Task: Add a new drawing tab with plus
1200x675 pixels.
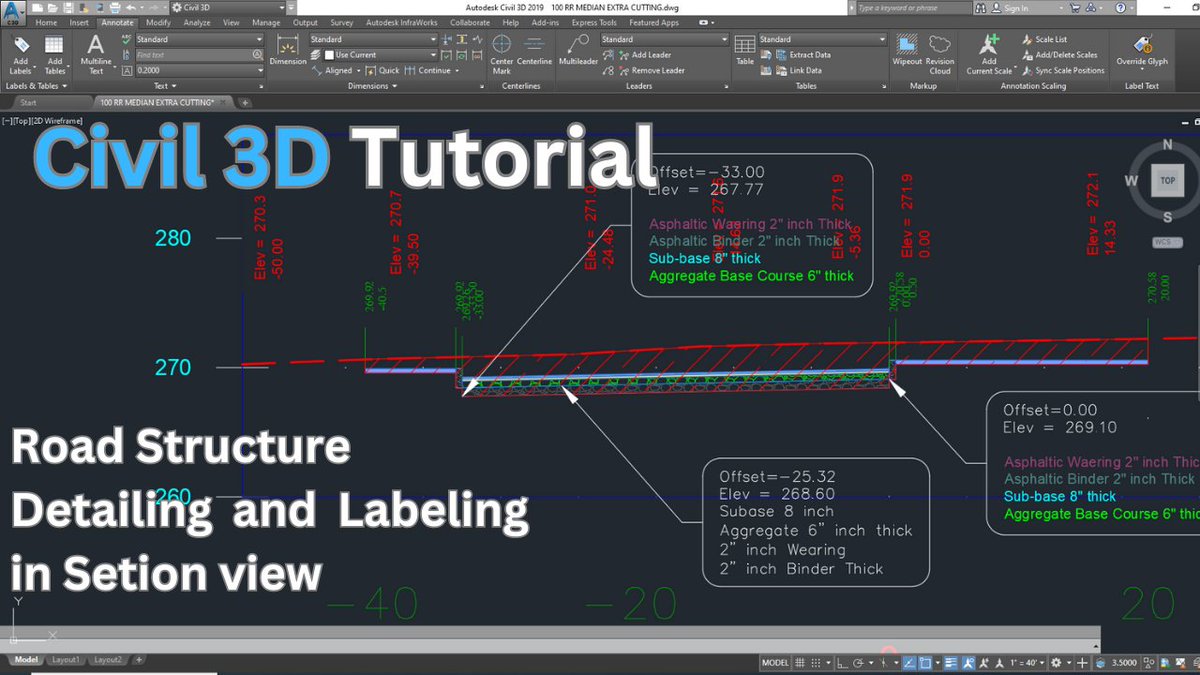Action: [246, 102]
